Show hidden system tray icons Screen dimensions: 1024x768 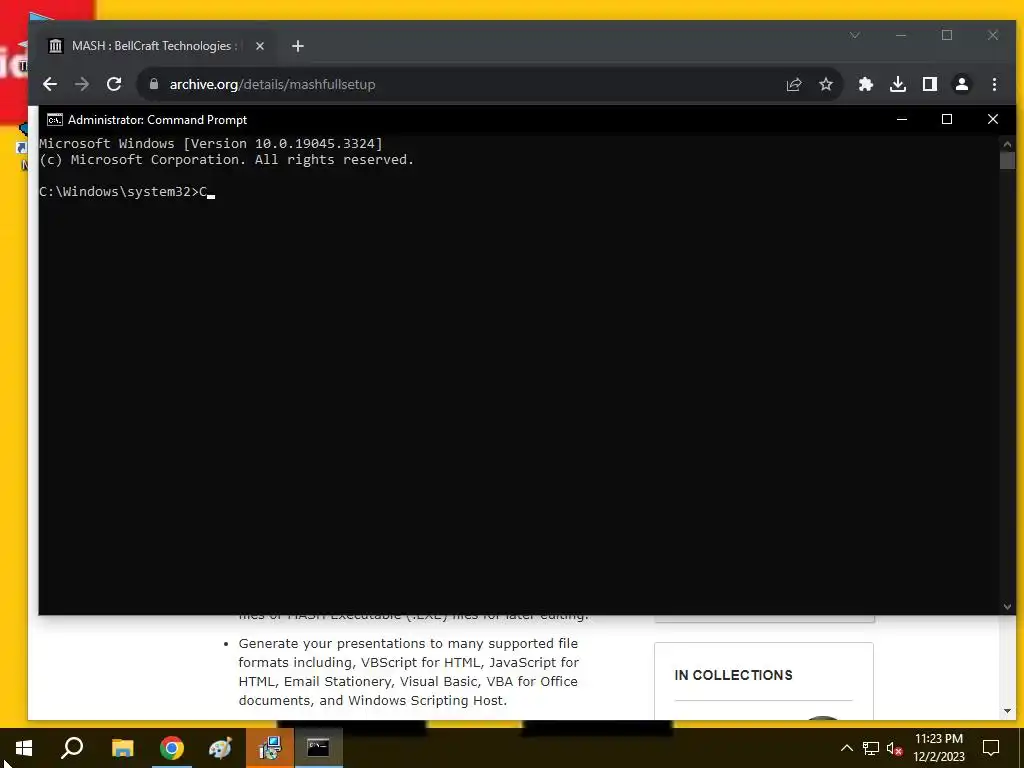point(846,748)
